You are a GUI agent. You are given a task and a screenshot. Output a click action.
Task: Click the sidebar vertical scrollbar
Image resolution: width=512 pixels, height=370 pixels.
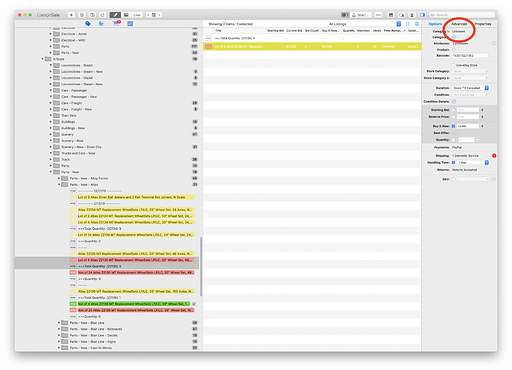coord(201,266)
